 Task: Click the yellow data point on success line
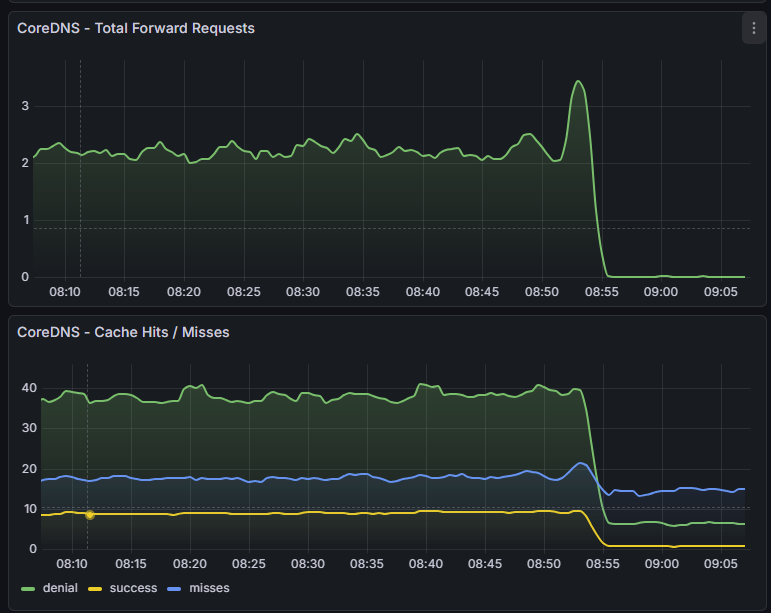coord(89,515)
